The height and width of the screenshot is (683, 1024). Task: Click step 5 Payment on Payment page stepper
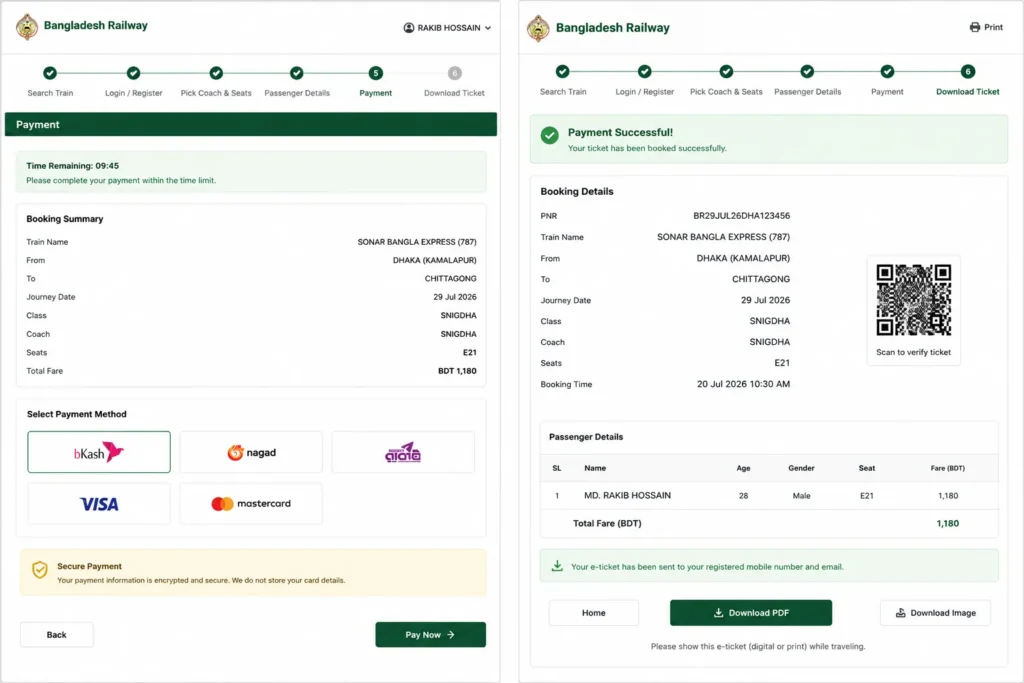[x=376, y=81]
